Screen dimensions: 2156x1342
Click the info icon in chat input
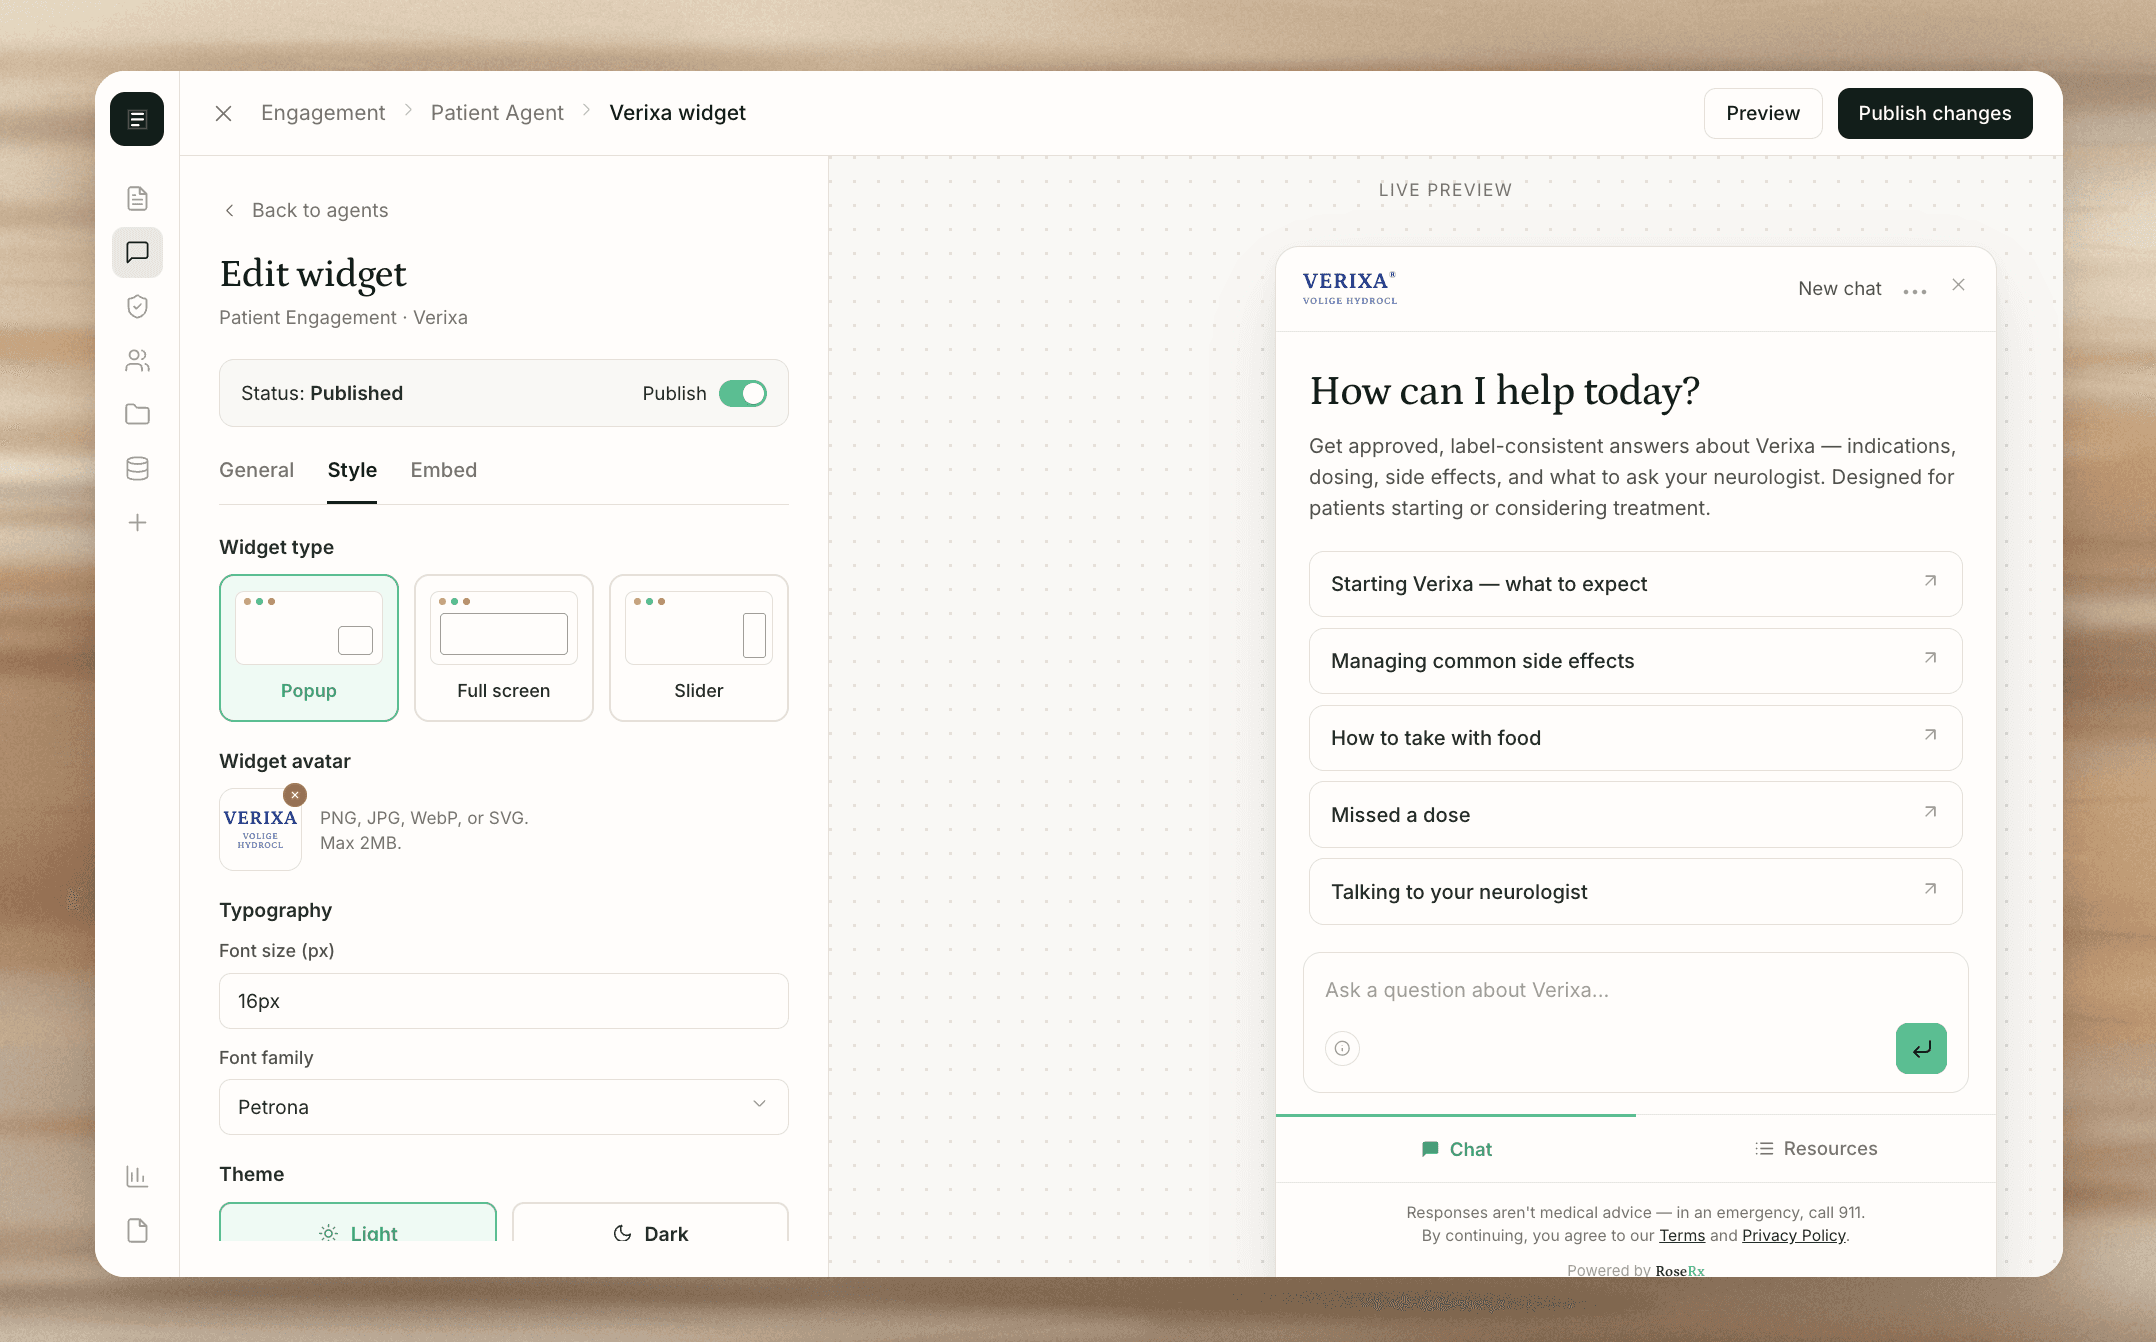point(1342,1048)
